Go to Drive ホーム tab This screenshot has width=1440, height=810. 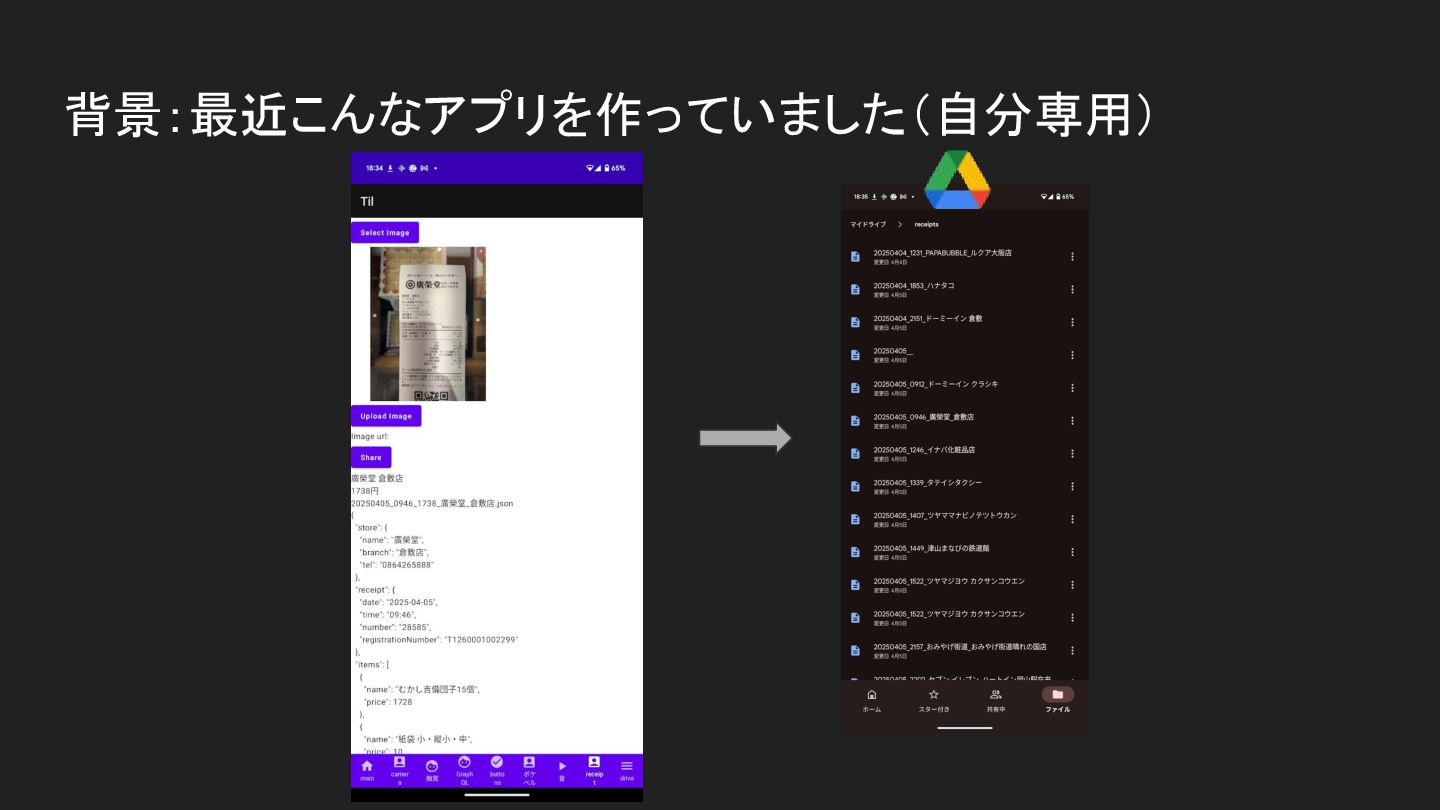(x=872, y=701)
